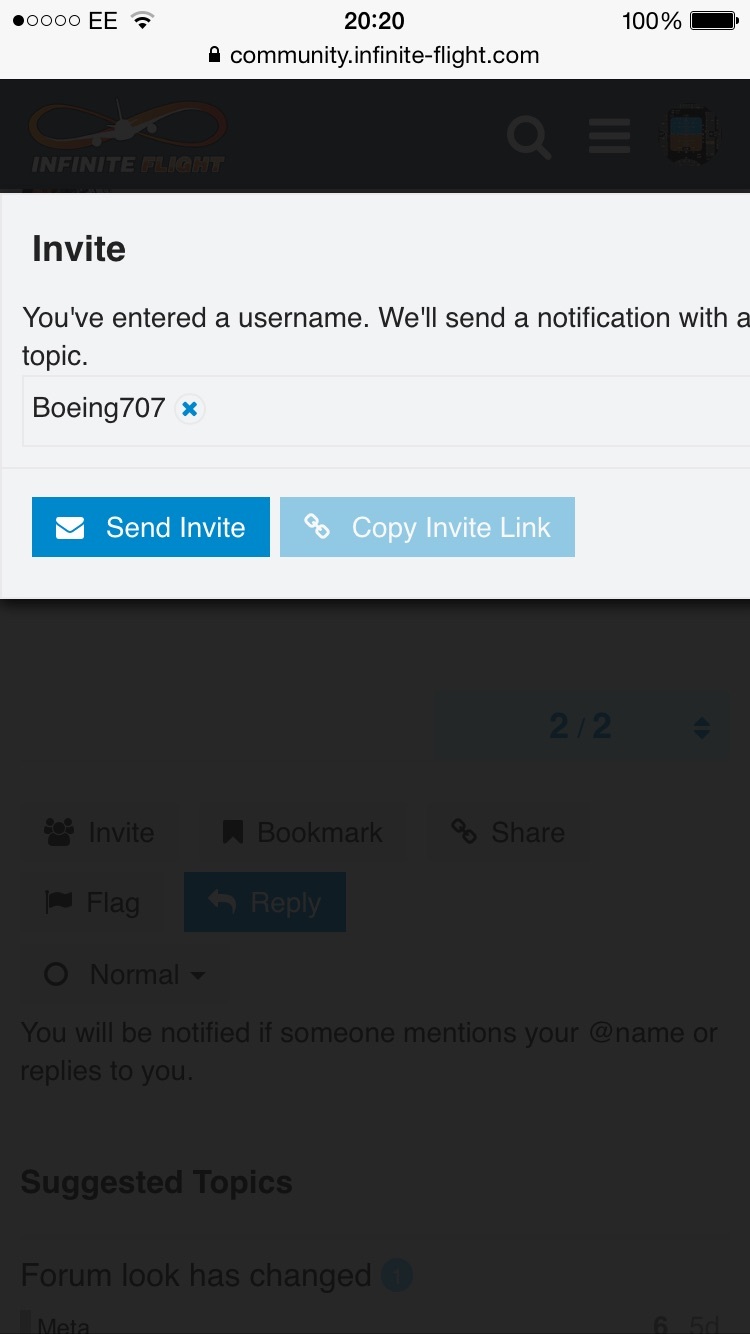This screenshot has height=1334, width=750.
Task: Click Copy Invite Link button
Action: tap(427, 527)
